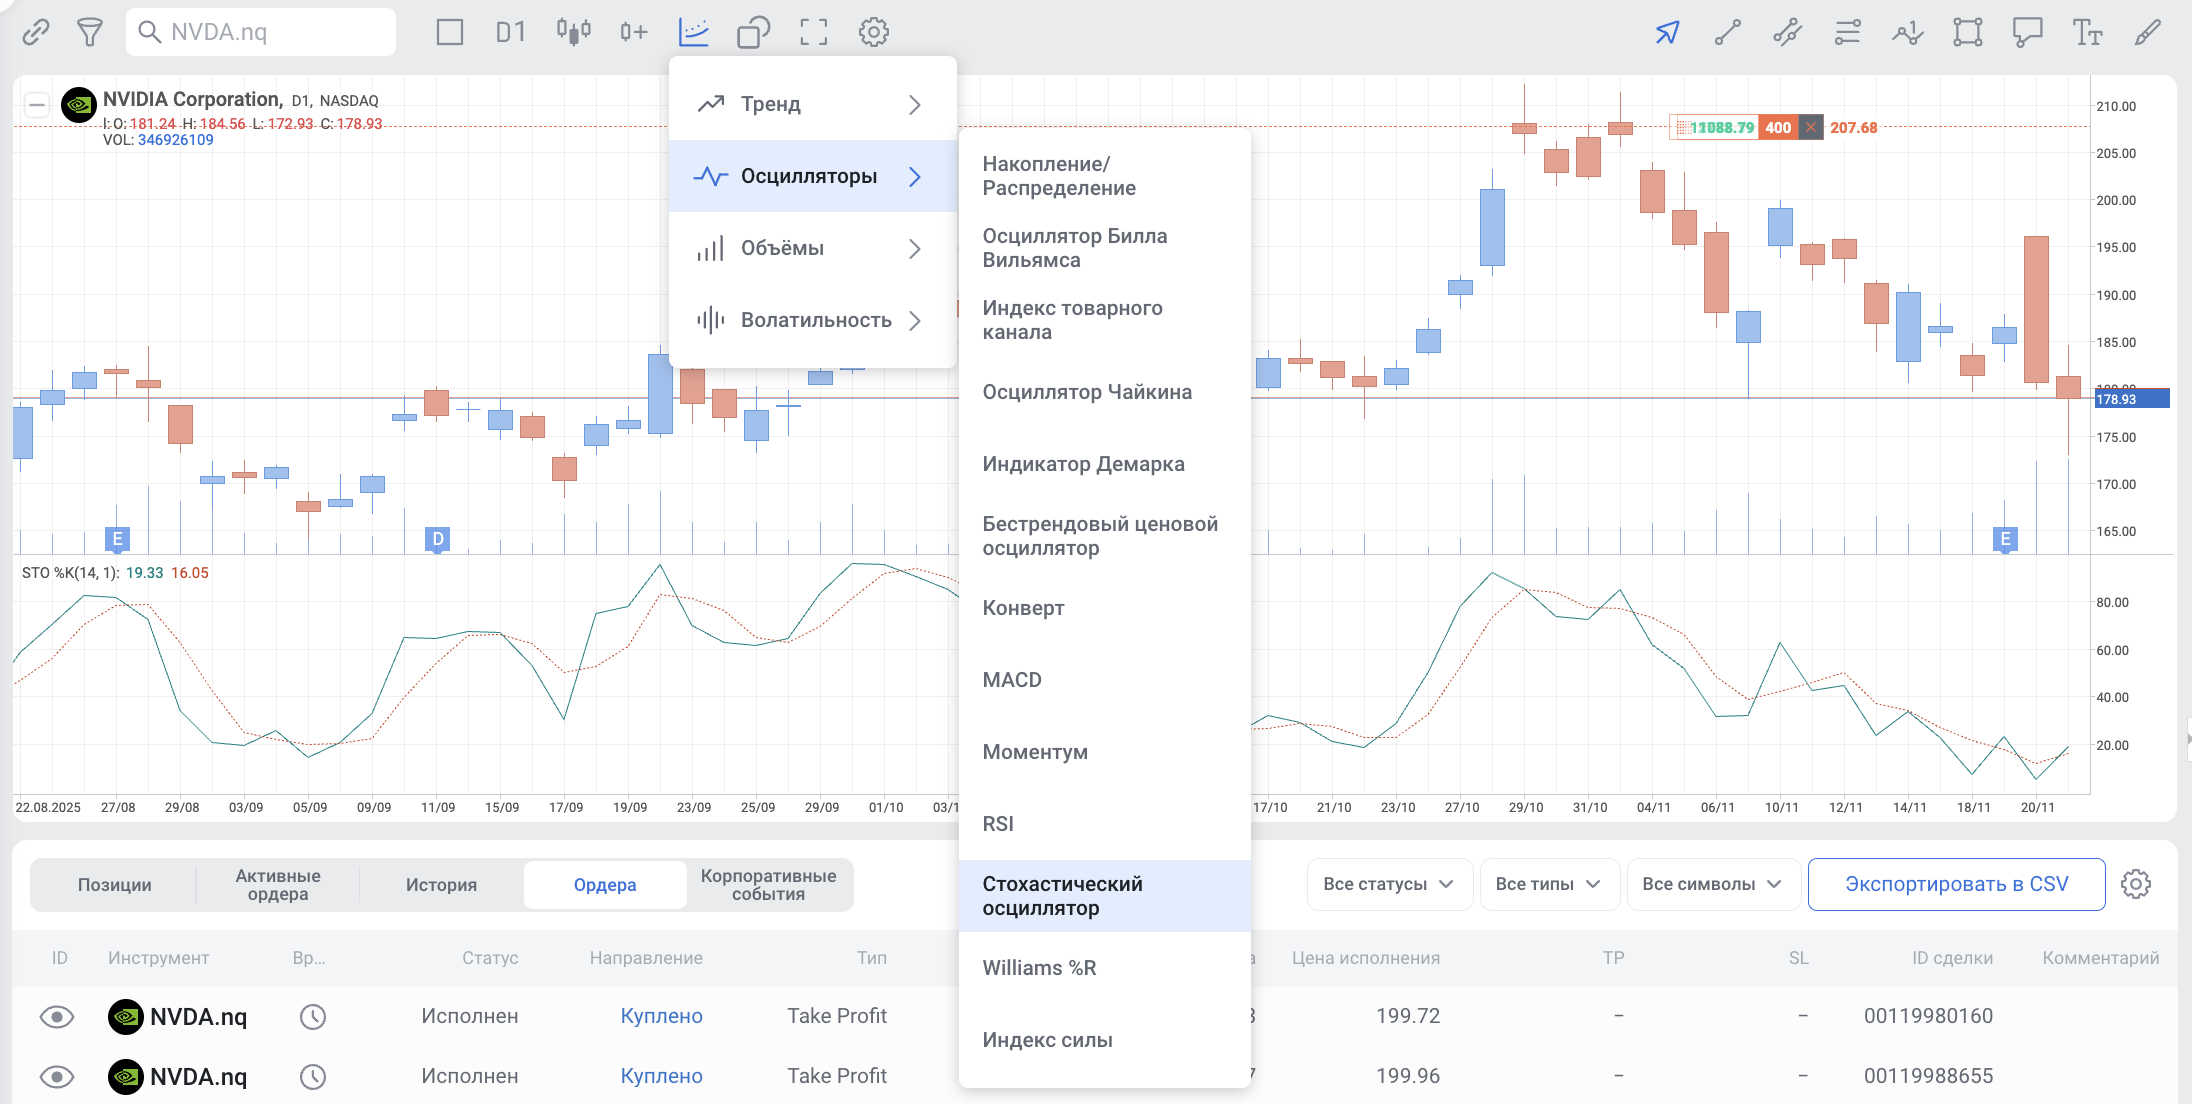Expand the "Все статусы" dropdown
The image size is (2192, 1104).
(1388, 884)
